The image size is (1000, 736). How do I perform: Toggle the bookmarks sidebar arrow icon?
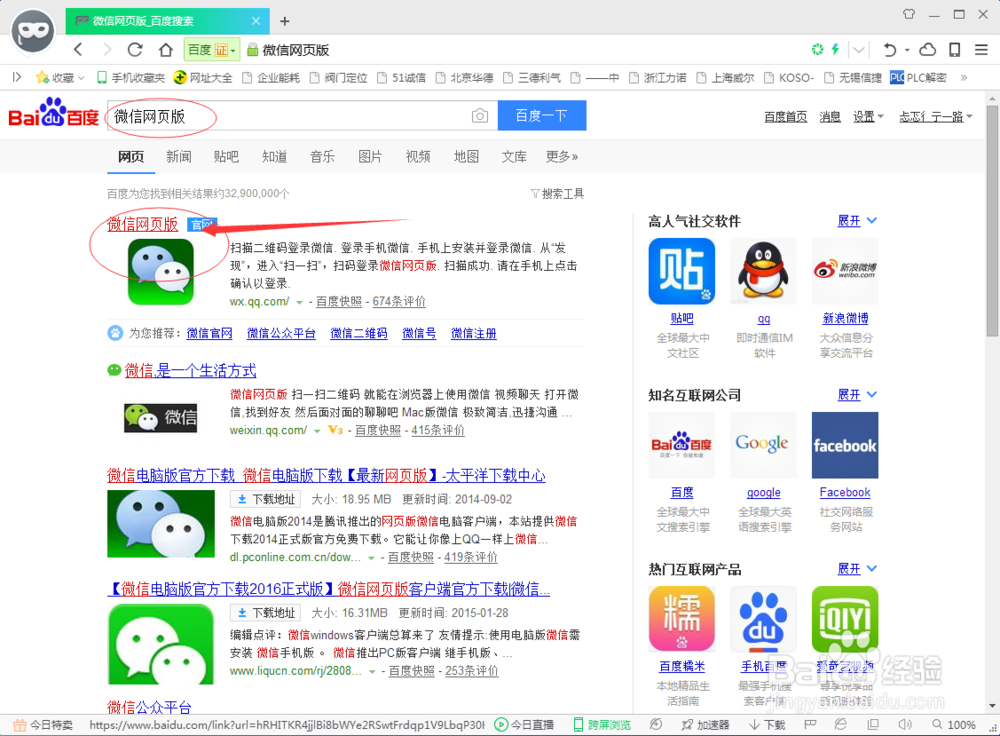point(17,77)
